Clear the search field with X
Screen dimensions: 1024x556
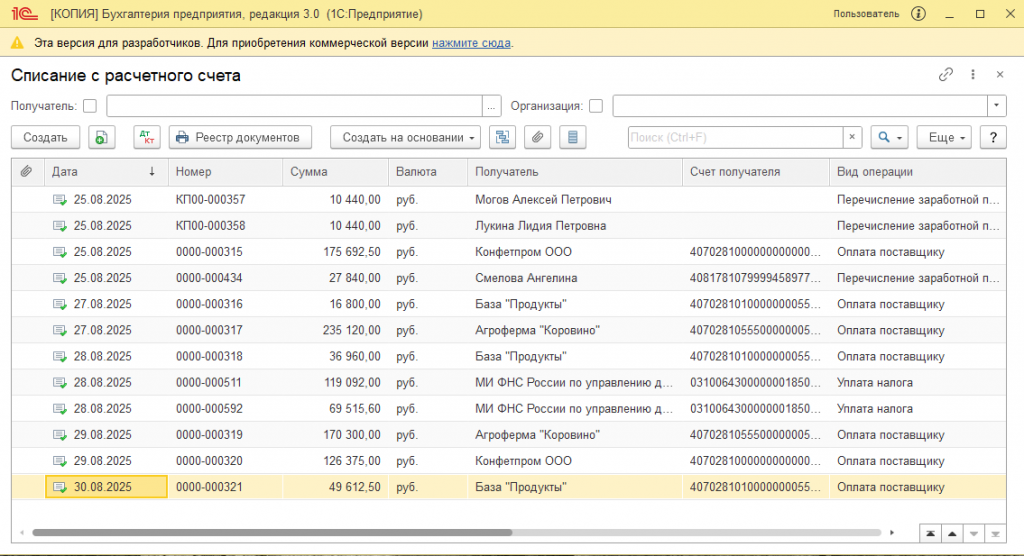pos(852,137)
